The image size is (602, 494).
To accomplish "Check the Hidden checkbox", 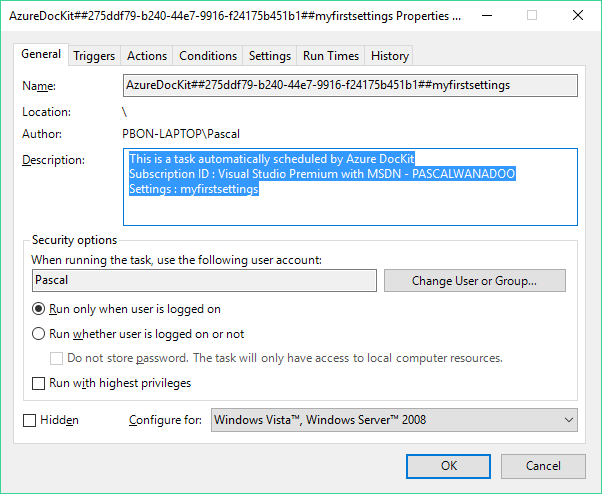I will click(30, 420).
